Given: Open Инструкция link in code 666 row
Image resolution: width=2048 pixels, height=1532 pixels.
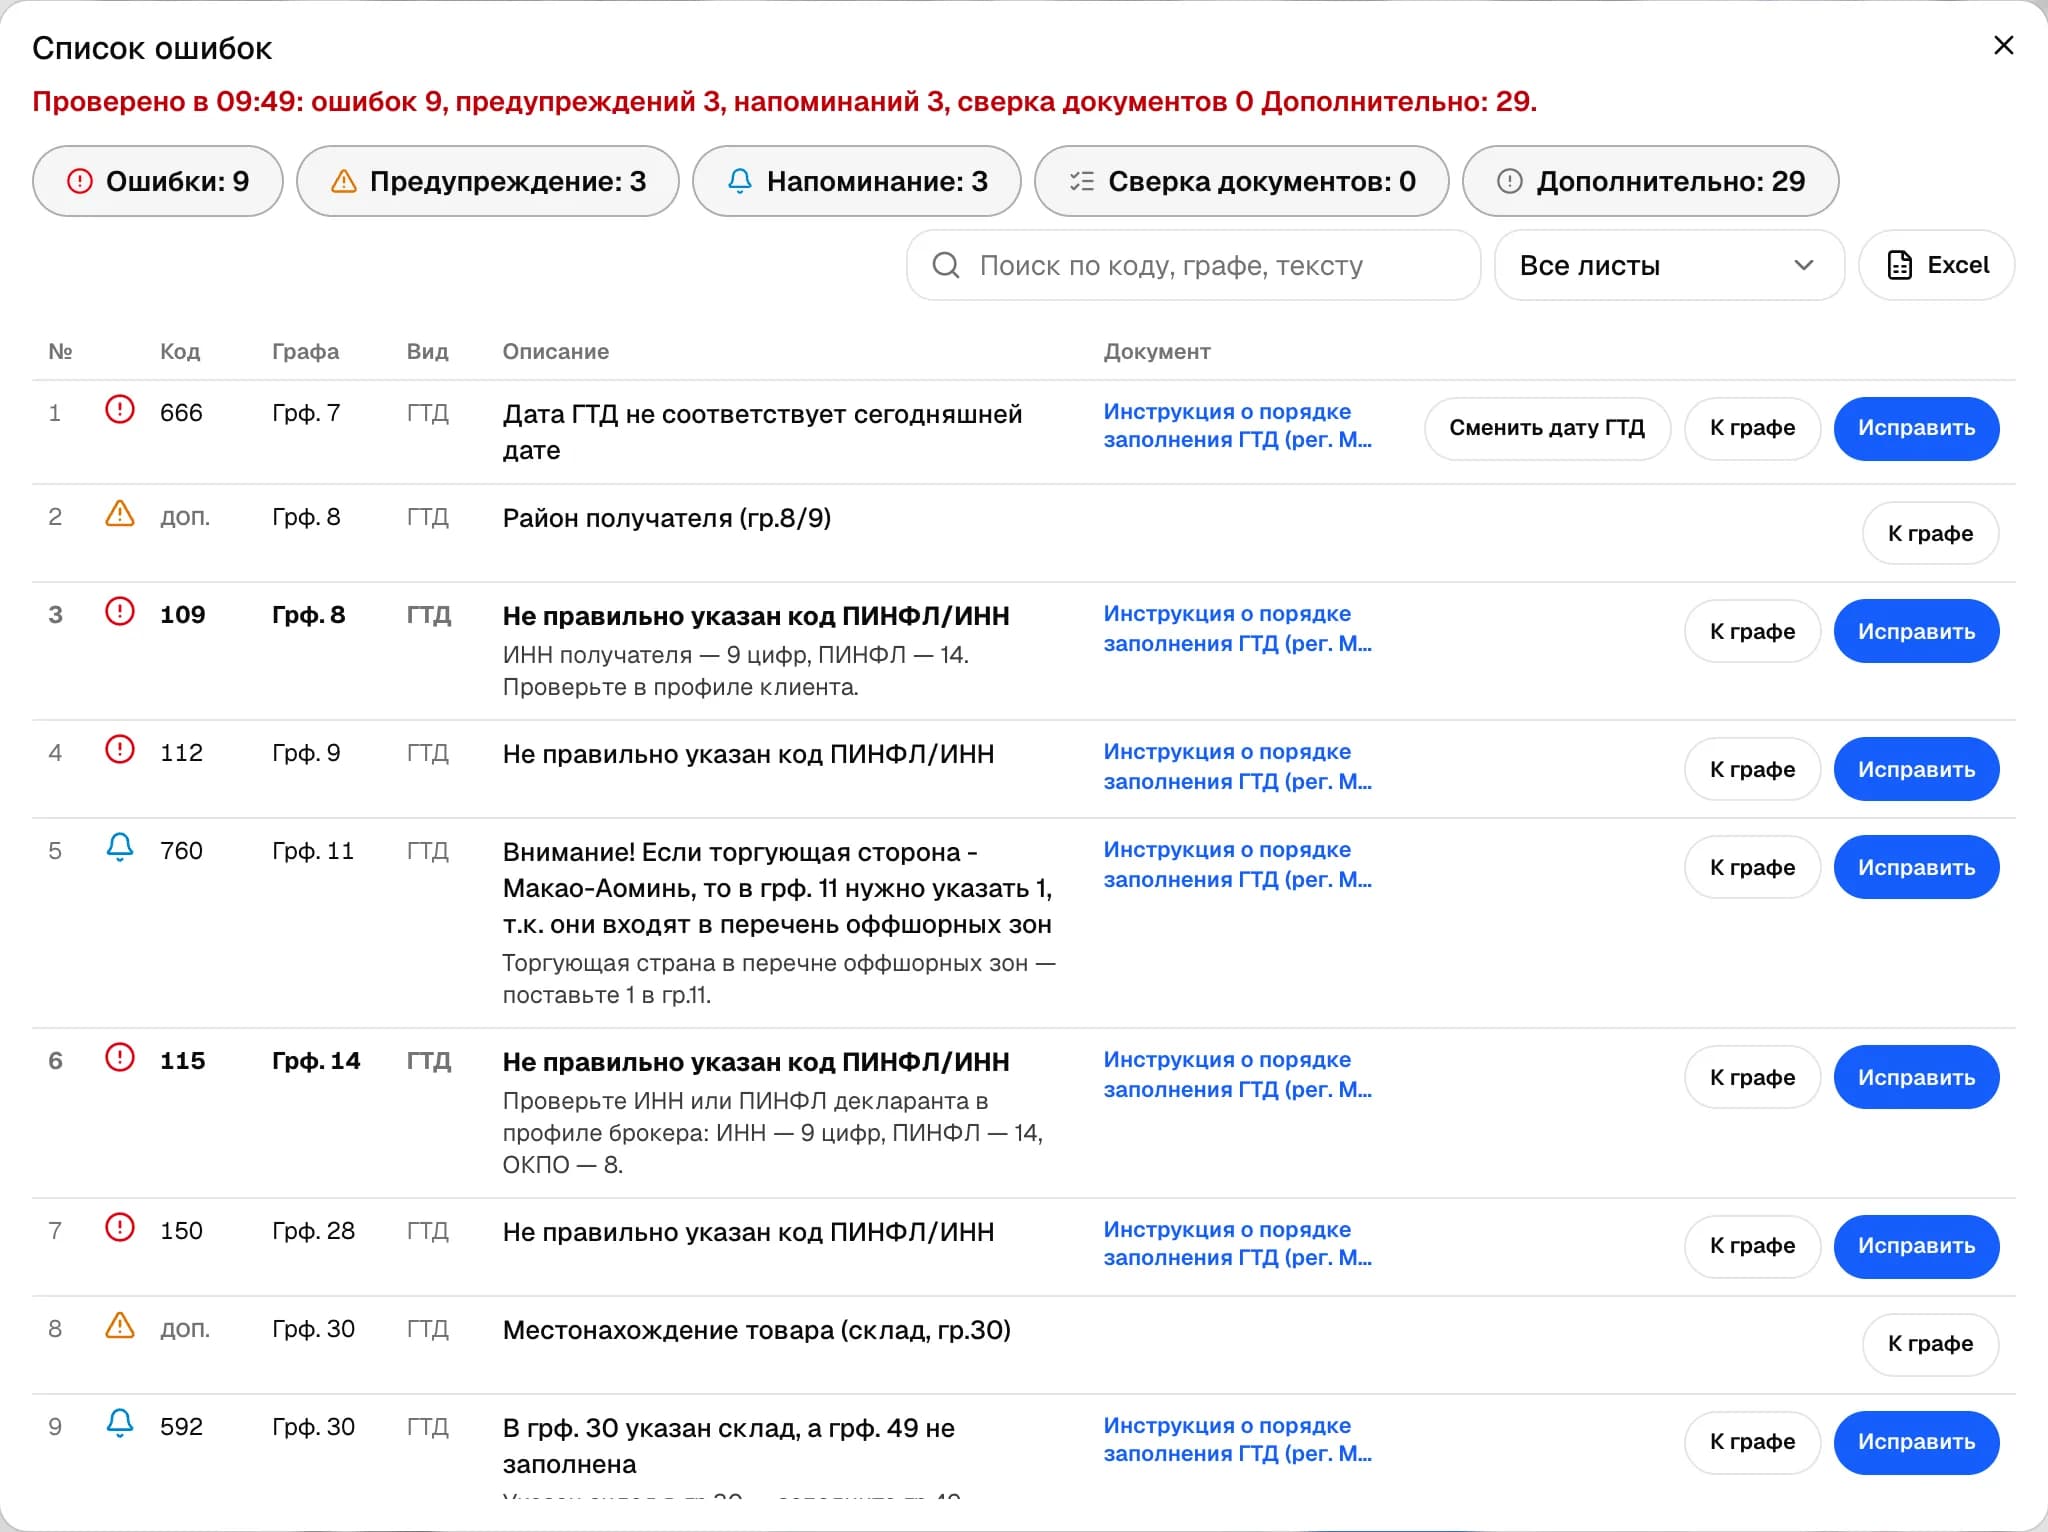Looking at the screenshot, I should [1237, 426].
